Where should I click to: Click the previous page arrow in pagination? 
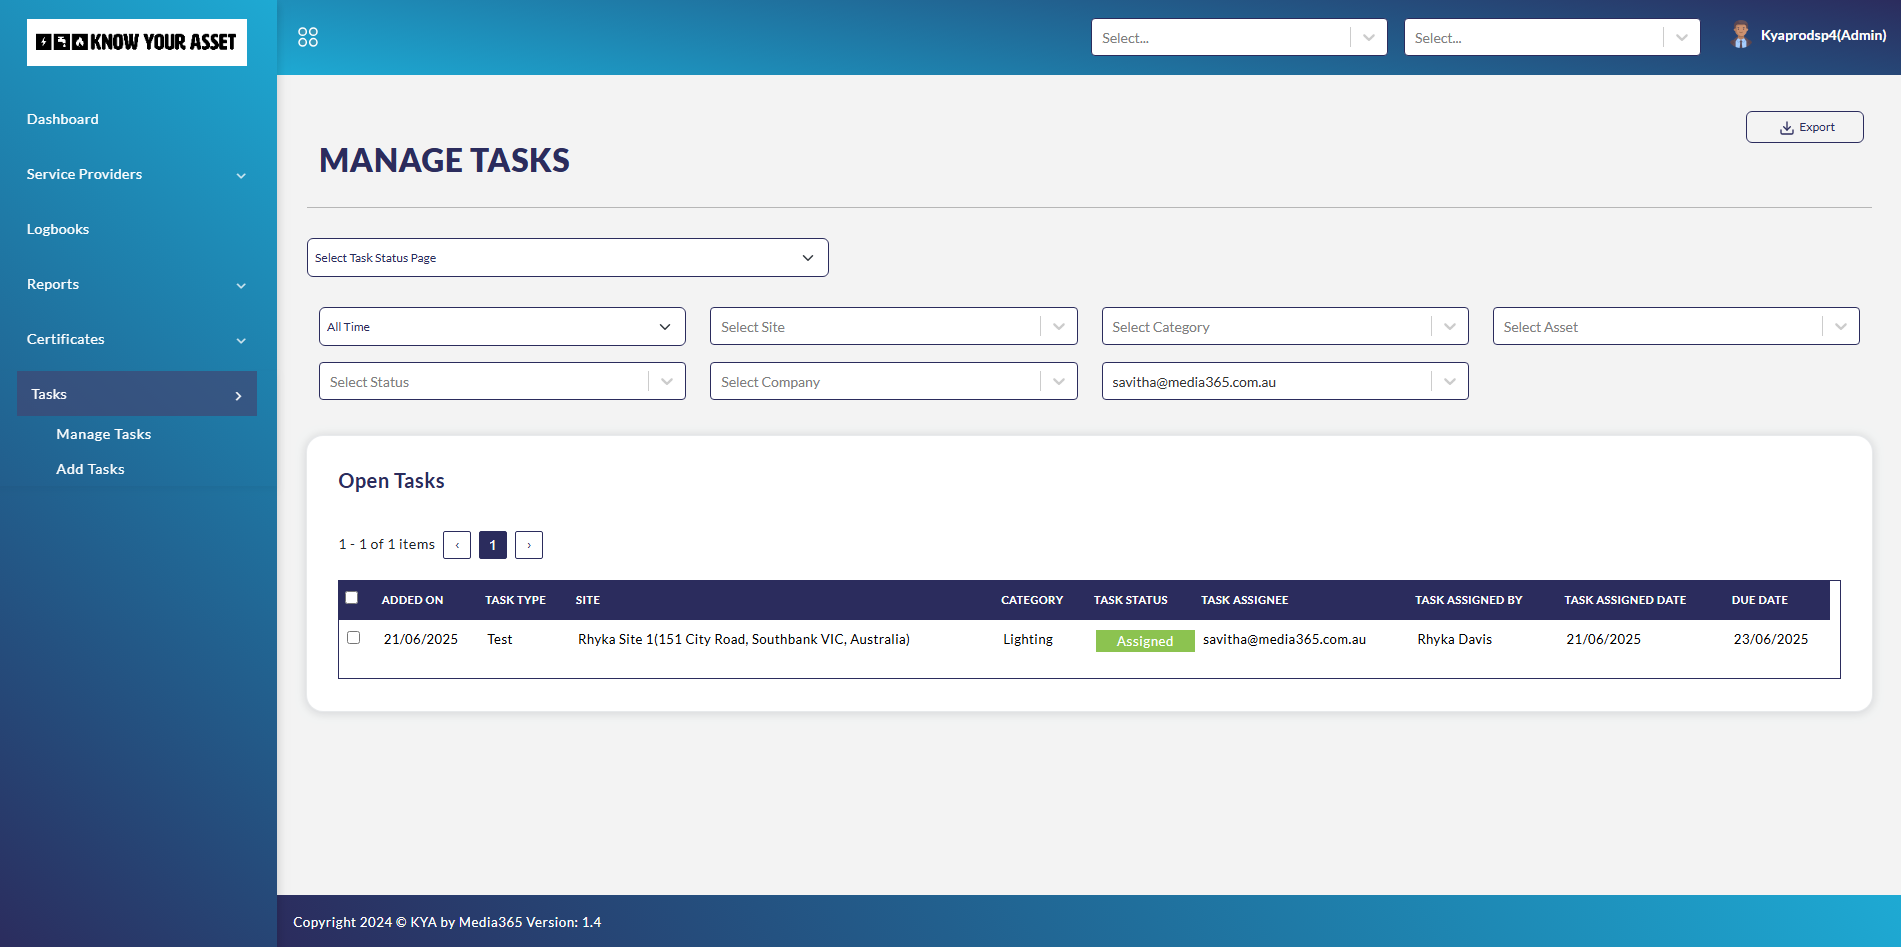[457, 545]
